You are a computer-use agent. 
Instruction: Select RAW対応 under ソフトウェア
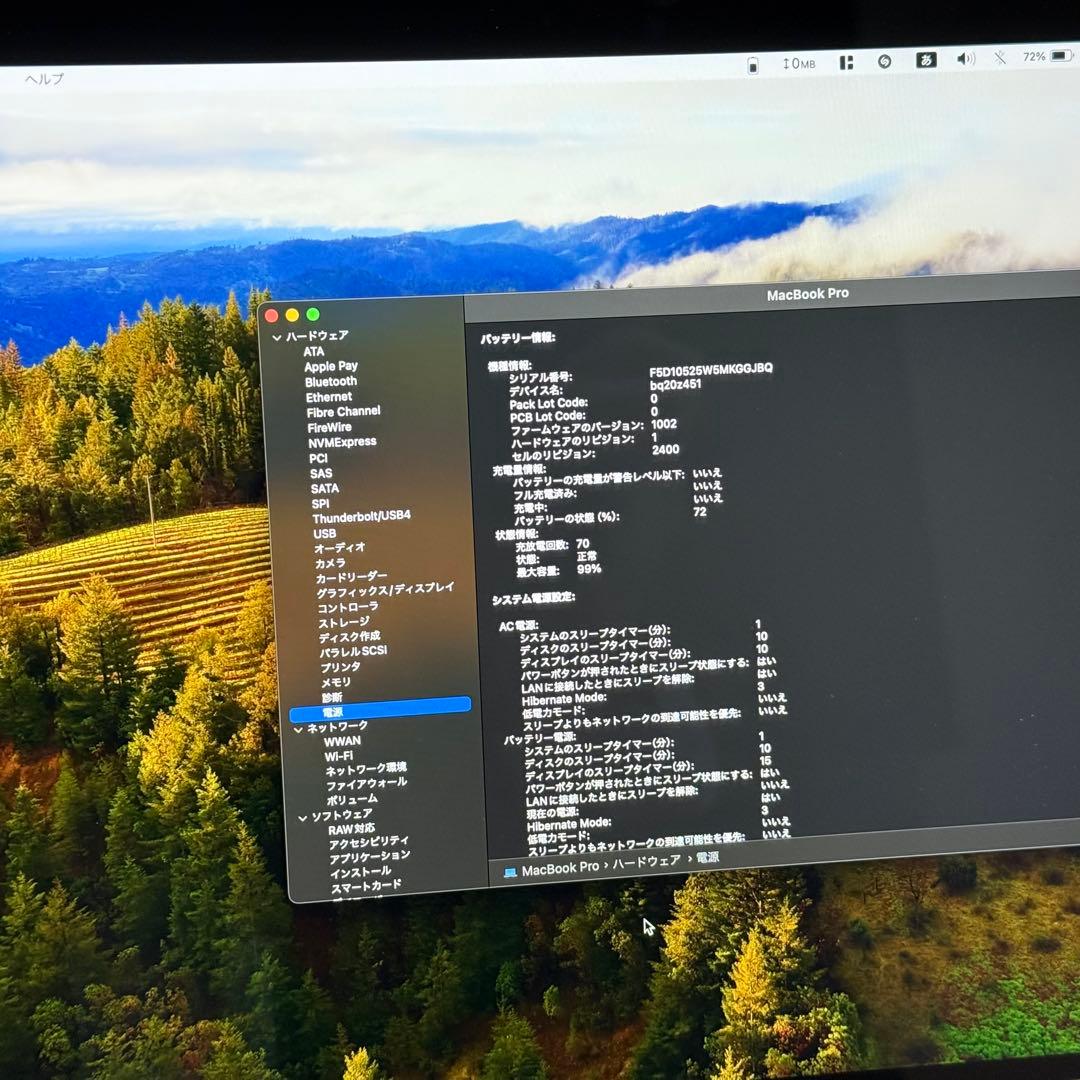tap(351, 829)
